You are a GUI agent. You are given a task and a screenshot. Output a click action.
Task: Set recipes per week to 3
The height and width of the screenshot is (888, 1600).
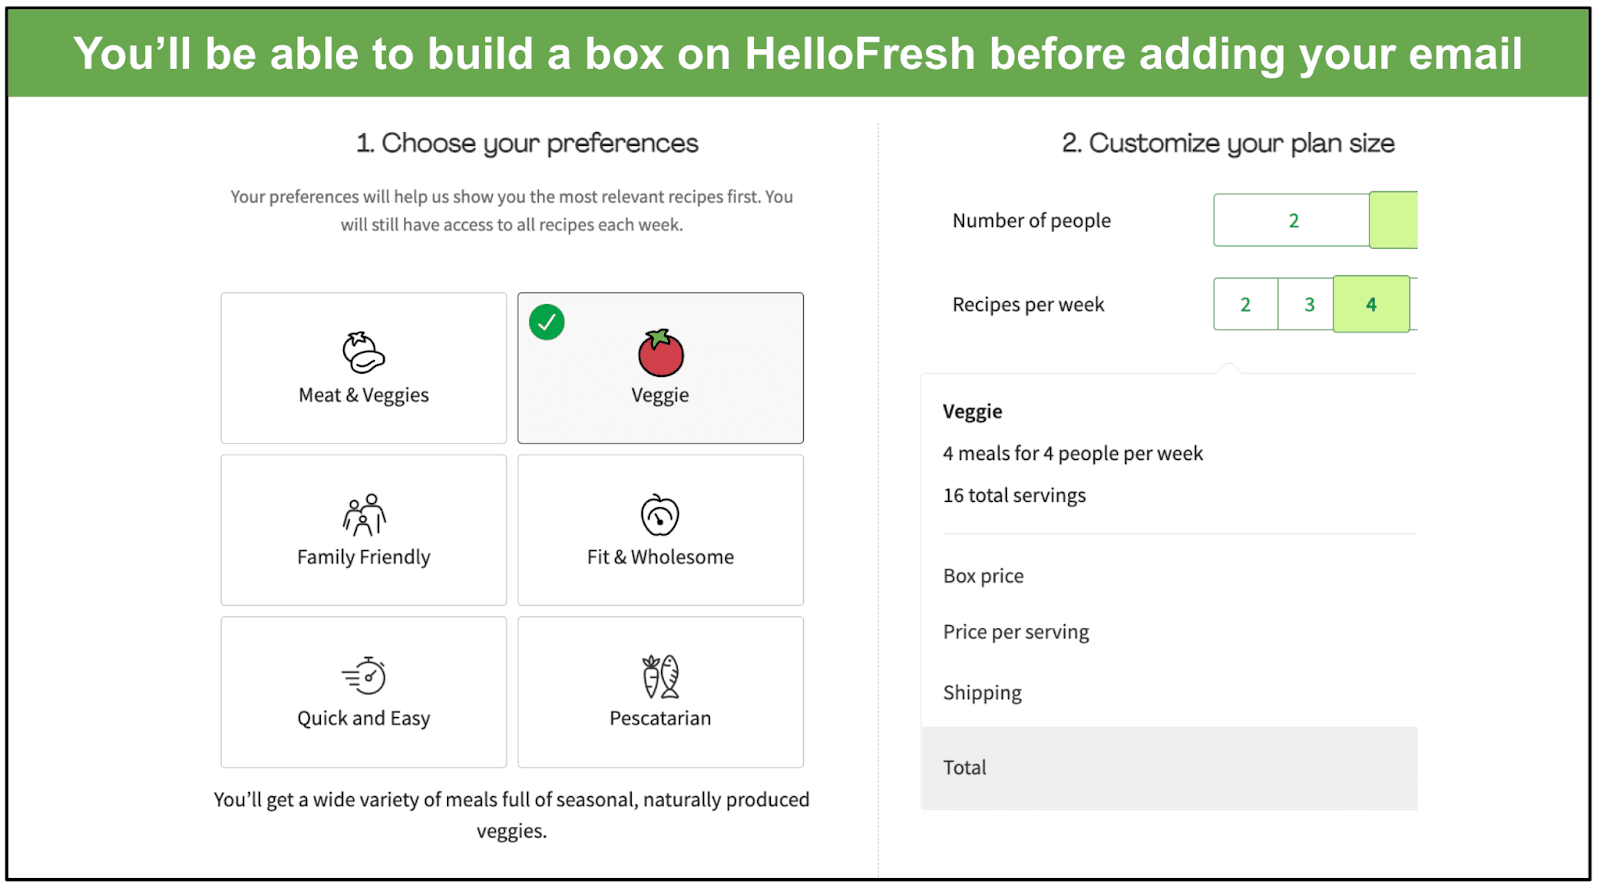pos(1307,304)
